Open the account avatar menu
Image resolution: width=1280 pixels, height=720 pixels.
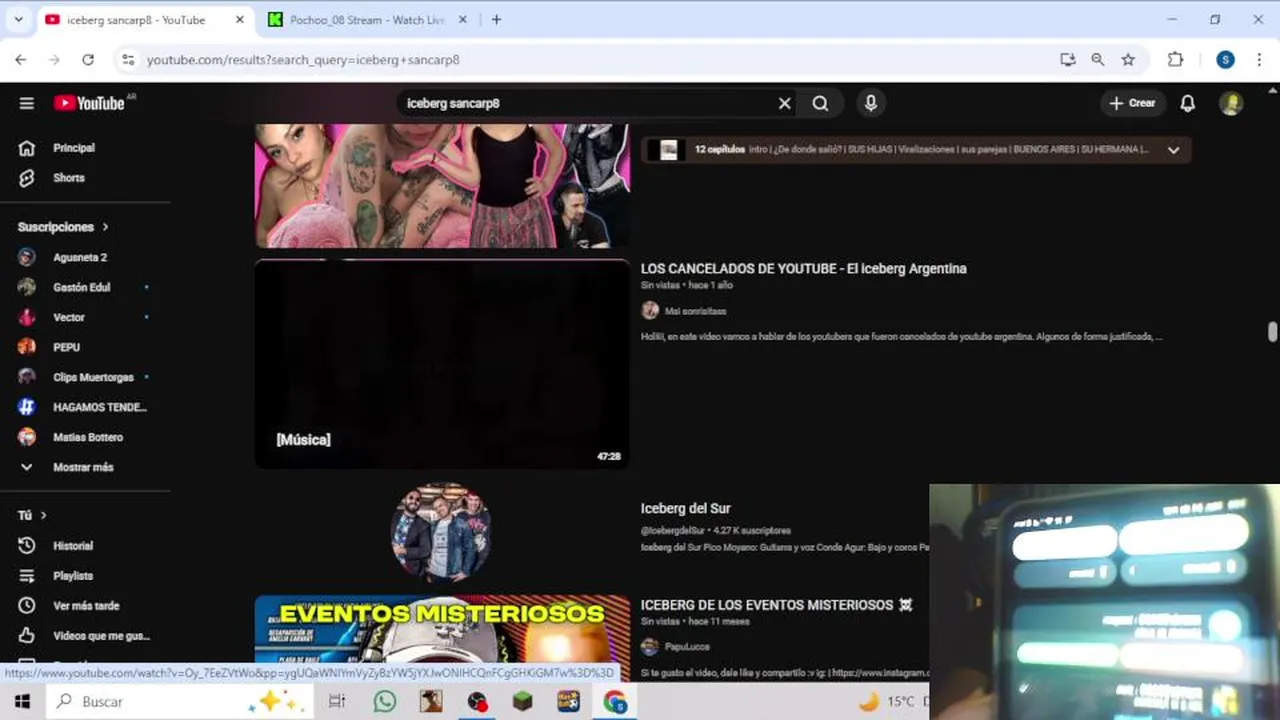[1231, 103]
